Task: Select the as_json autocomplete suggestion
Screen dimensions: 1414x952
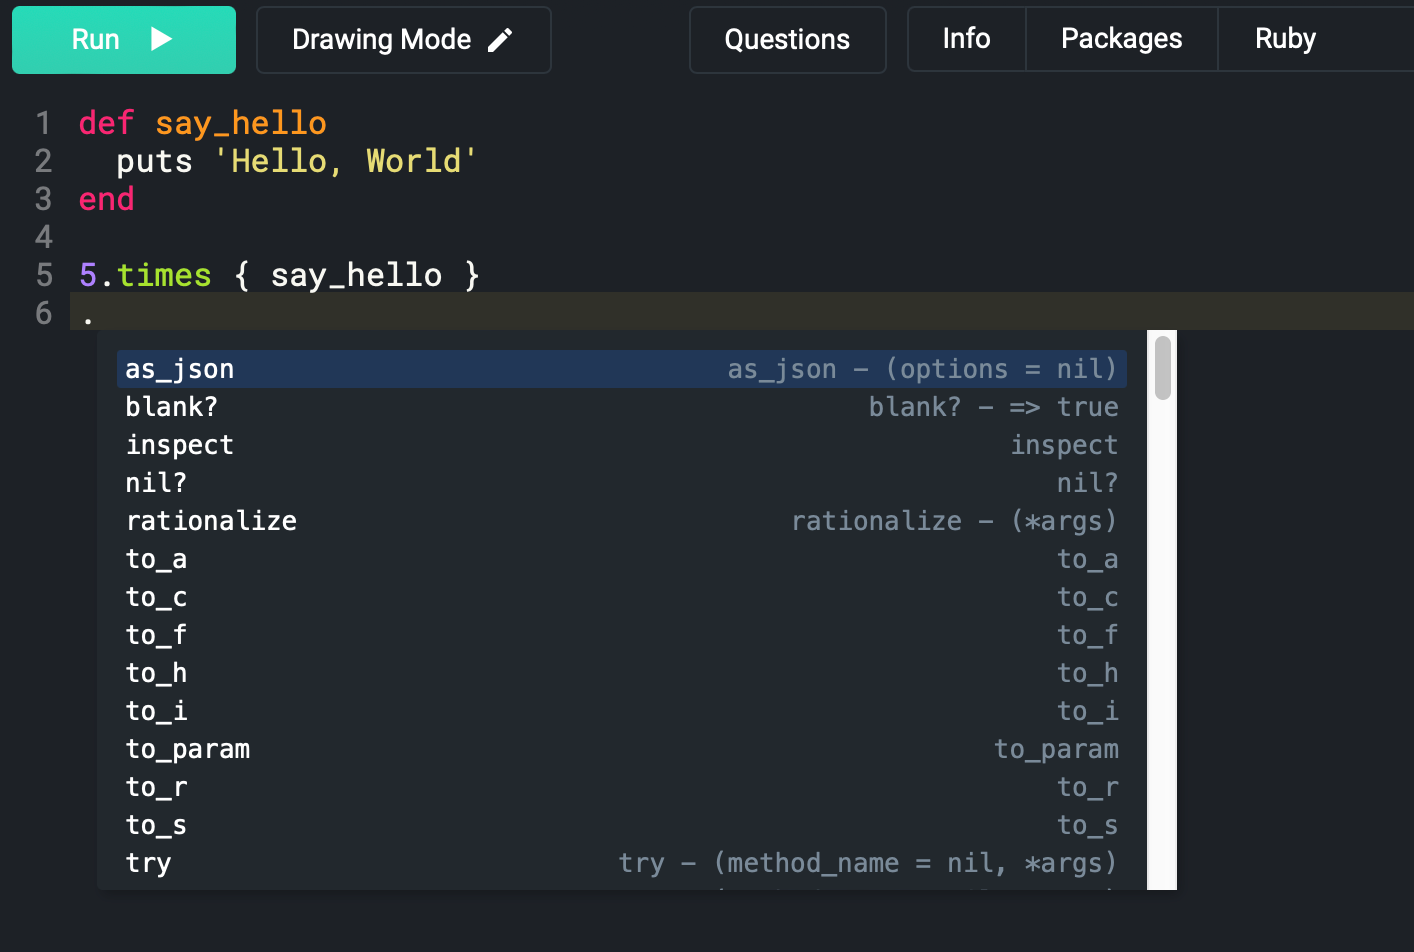Action: (622, 369)
